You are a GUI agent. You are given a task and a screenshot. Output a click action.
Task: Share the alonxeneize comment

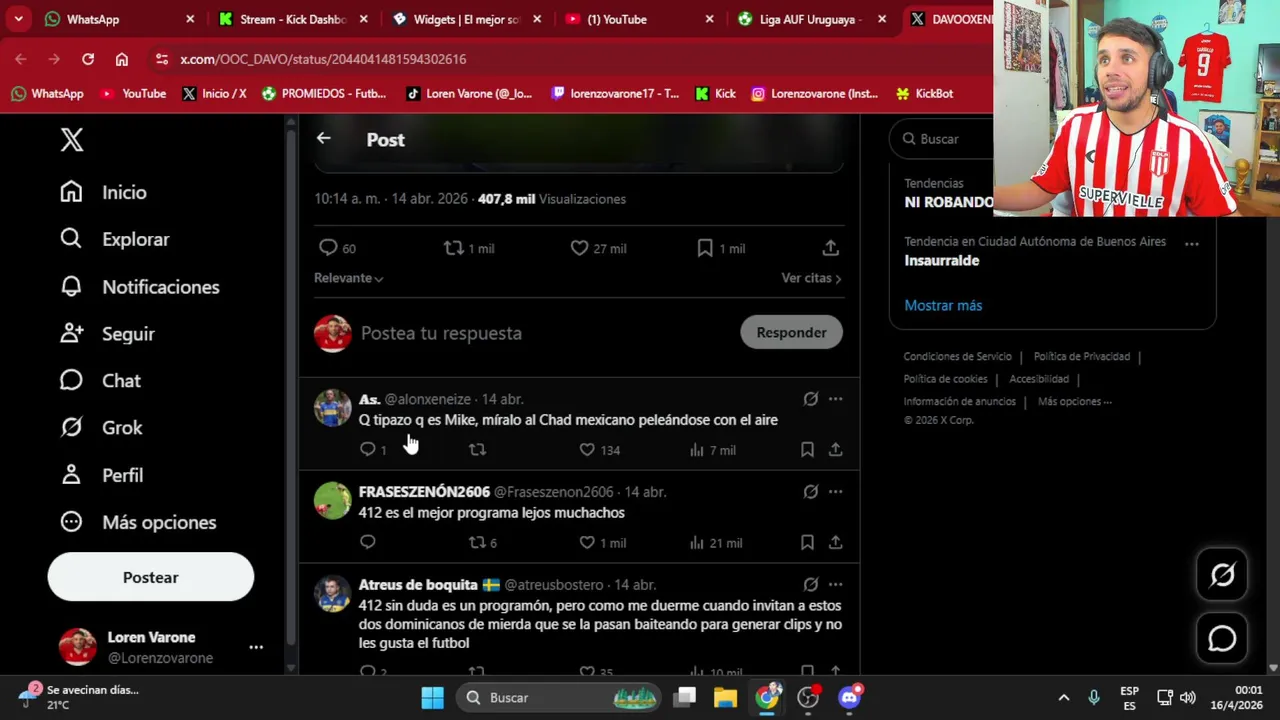835,450
